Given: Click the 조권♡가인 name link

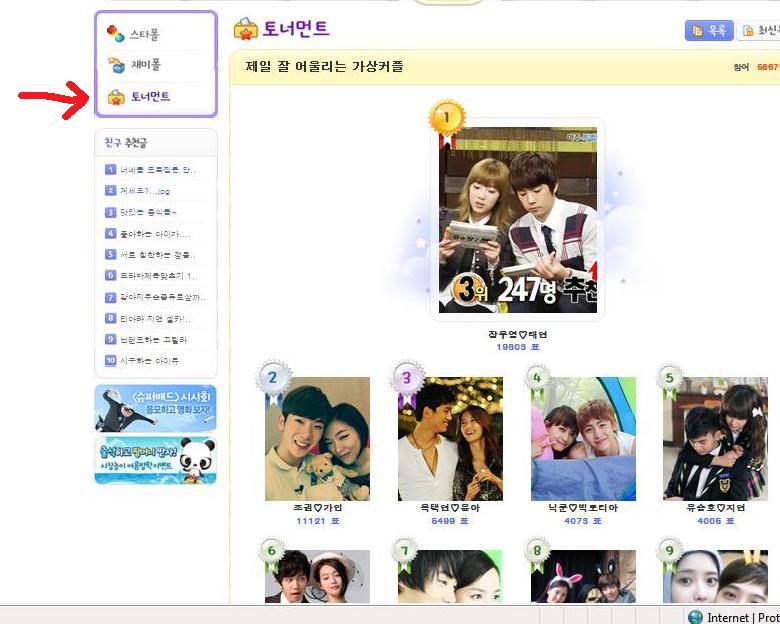Looking at the screenshot, I should [317, 508].
